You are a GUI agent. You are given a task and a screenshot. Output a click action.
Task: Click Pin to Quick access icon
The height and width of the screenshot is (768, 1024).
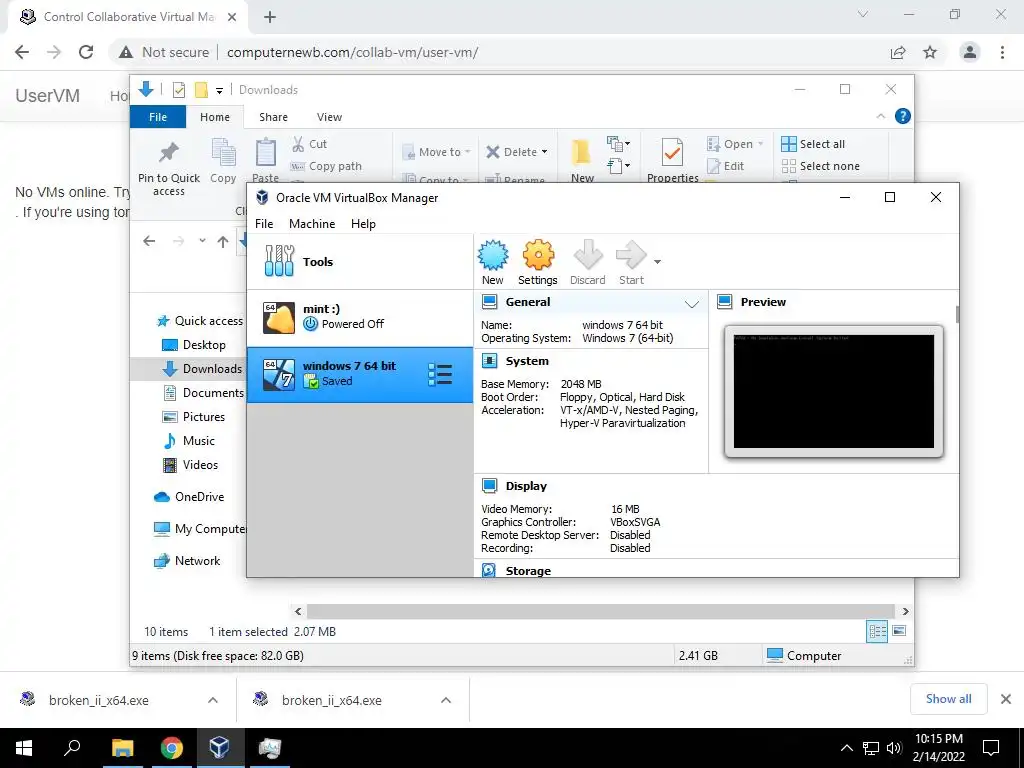coord(169,152)
